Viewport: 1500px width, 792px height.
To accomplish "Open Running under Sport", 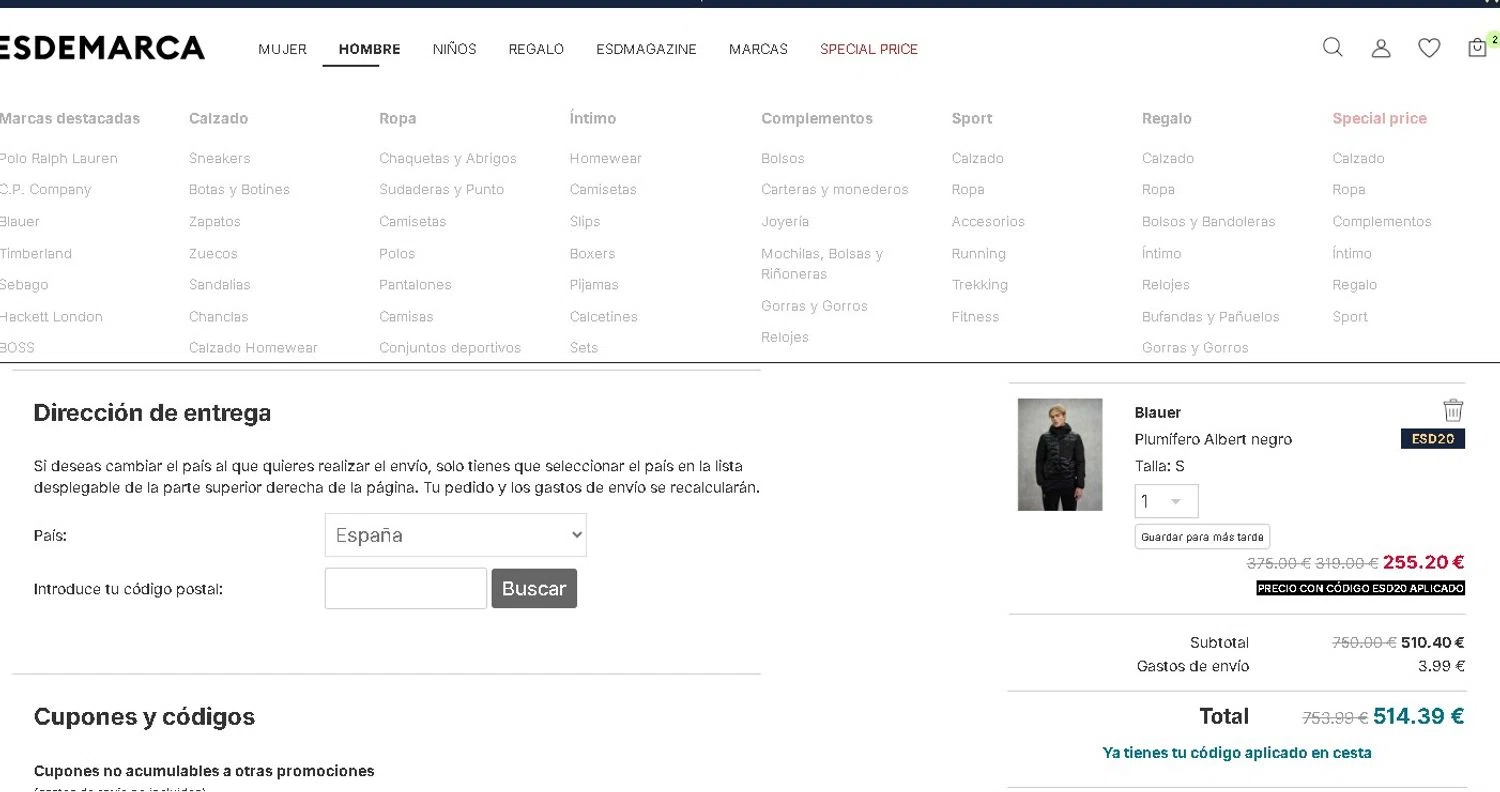I will [x=978, y=253].
